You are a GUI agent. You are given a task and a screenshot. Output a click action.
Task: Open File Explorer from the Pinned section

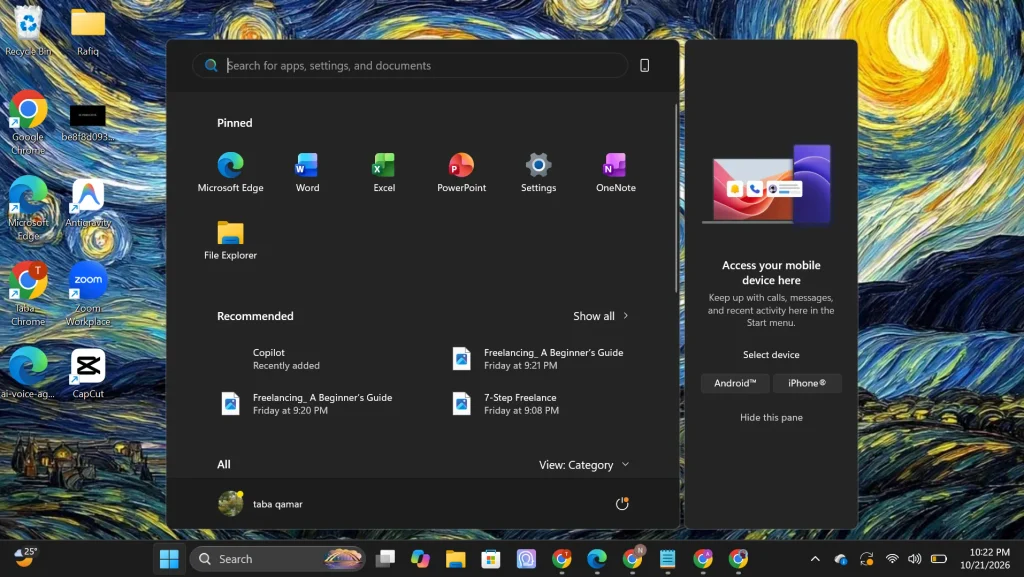click(230, 240)
